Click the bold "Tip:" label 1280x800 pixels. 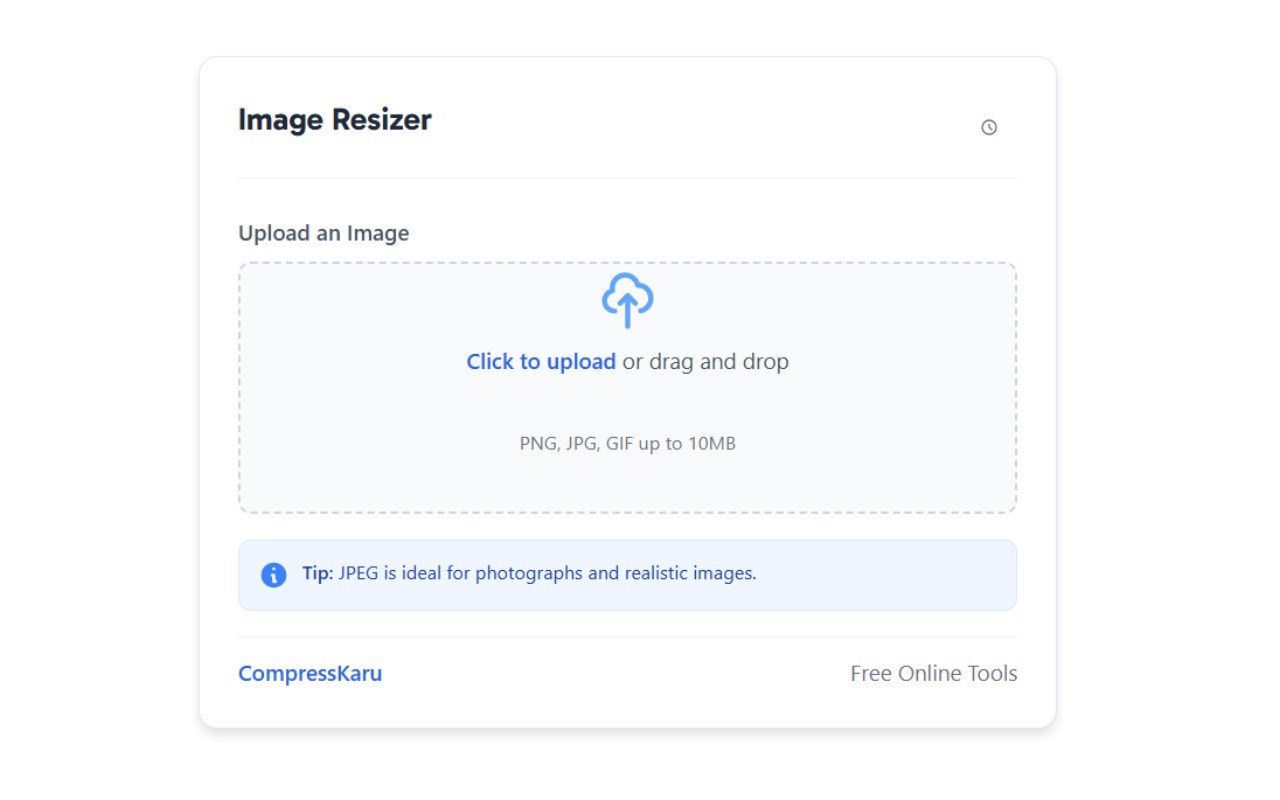tap(317, 574)
